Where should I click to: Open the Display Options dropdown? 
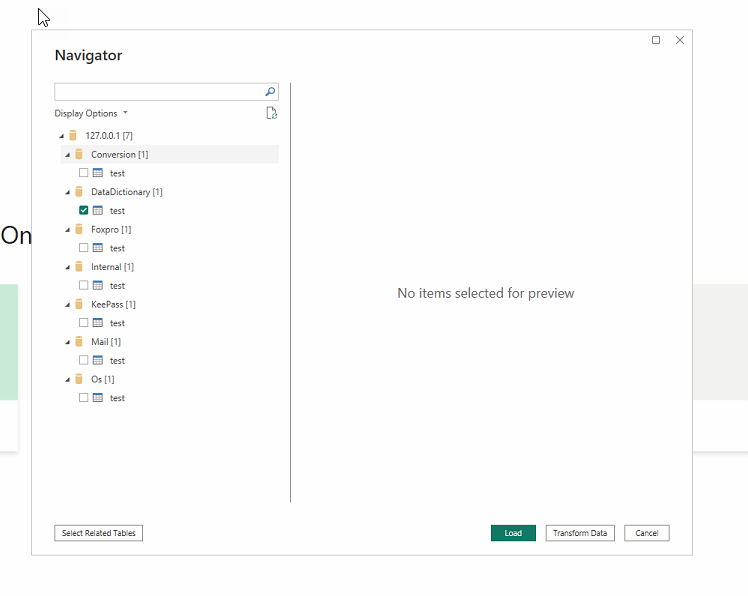pyautogui.click(x=91, y=113)
